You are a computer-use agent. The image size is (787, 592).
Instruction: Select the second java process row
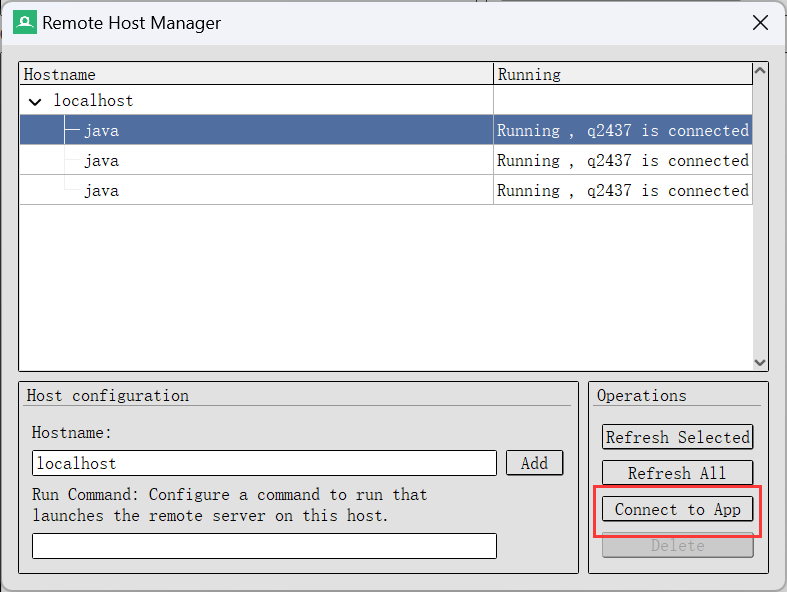101,161
